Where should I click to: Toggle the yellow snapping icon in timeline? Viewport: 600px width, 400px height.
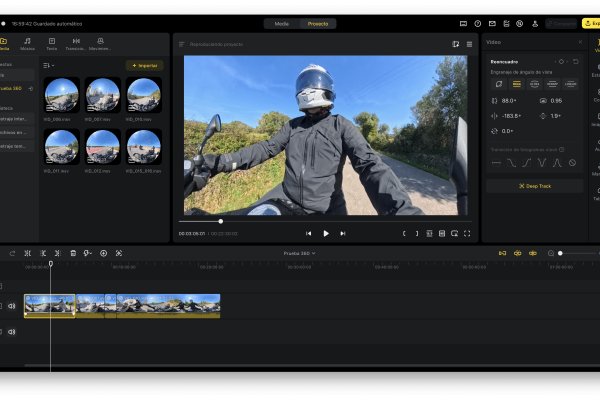(502, 253)
